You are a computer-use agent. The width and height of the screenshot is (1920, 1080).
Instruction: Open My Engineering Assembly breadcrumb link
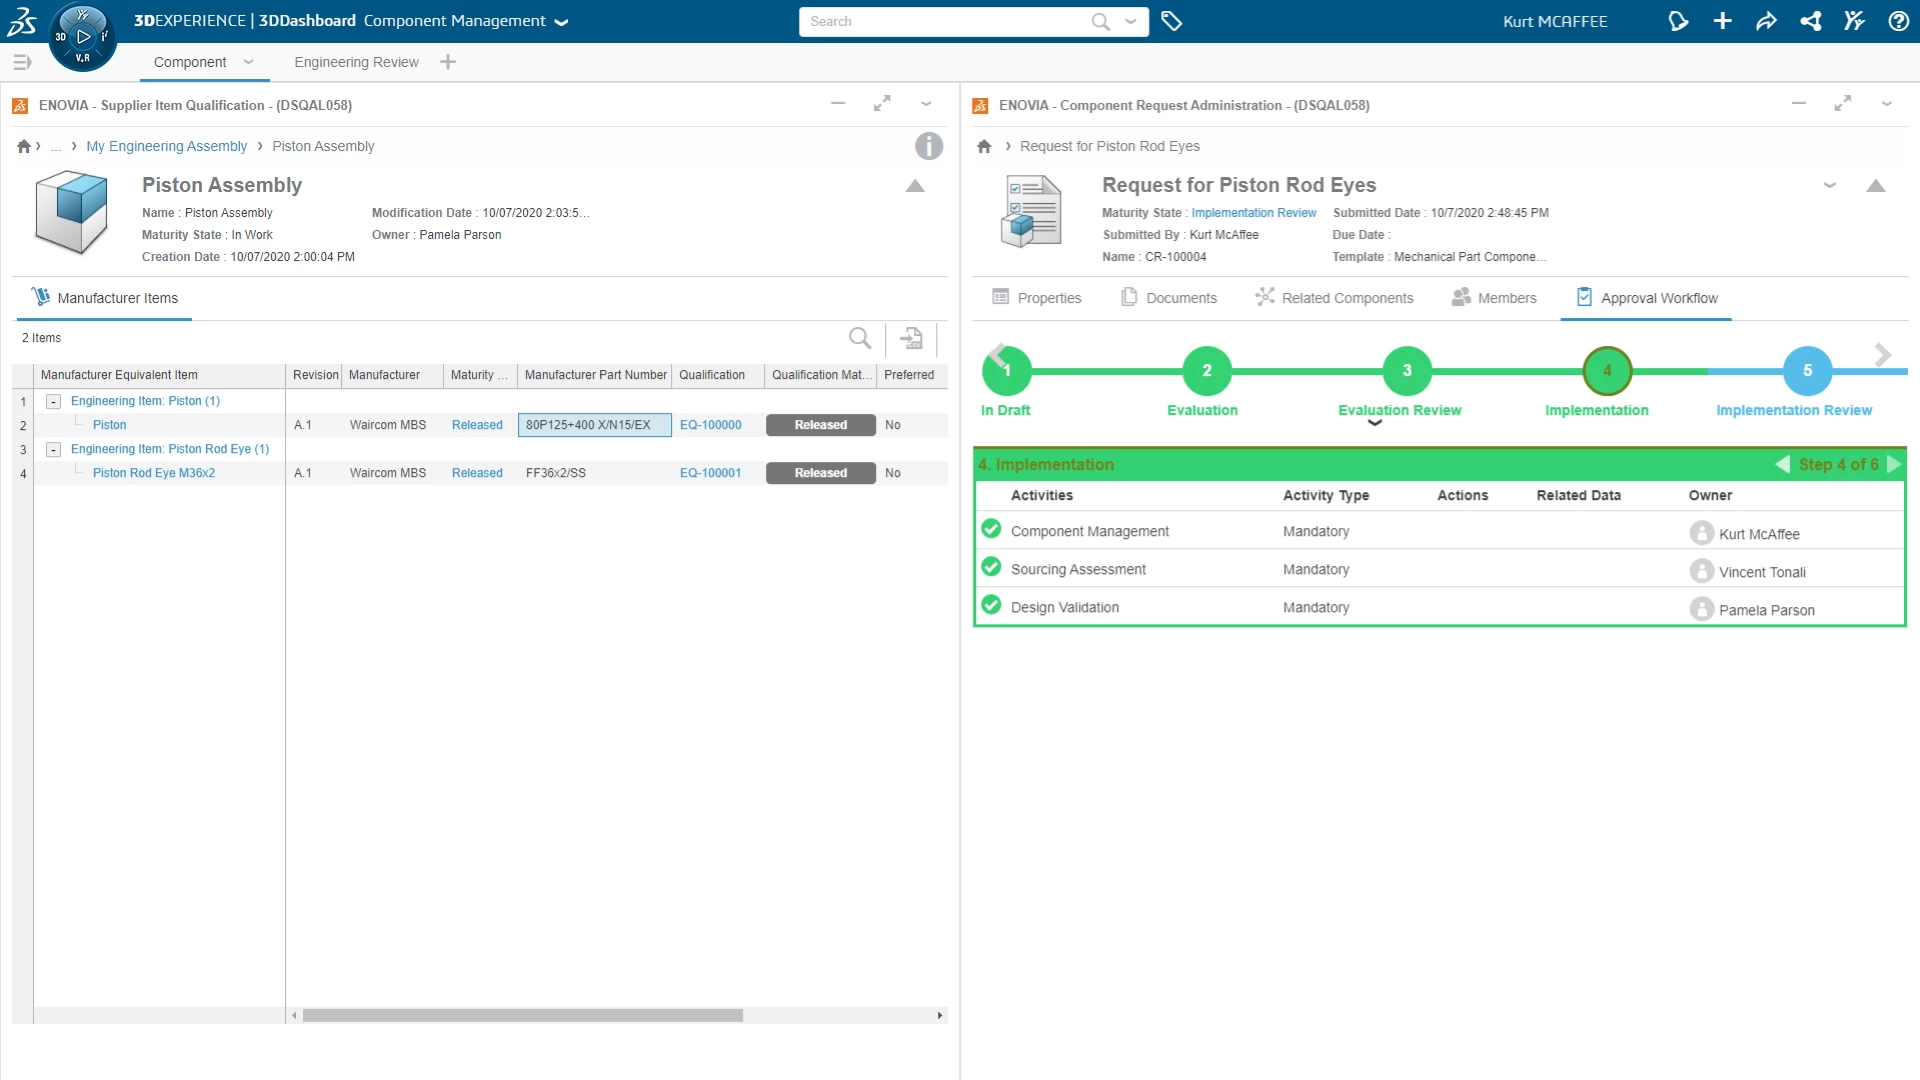pyautogui.click(x=166, y=146)
